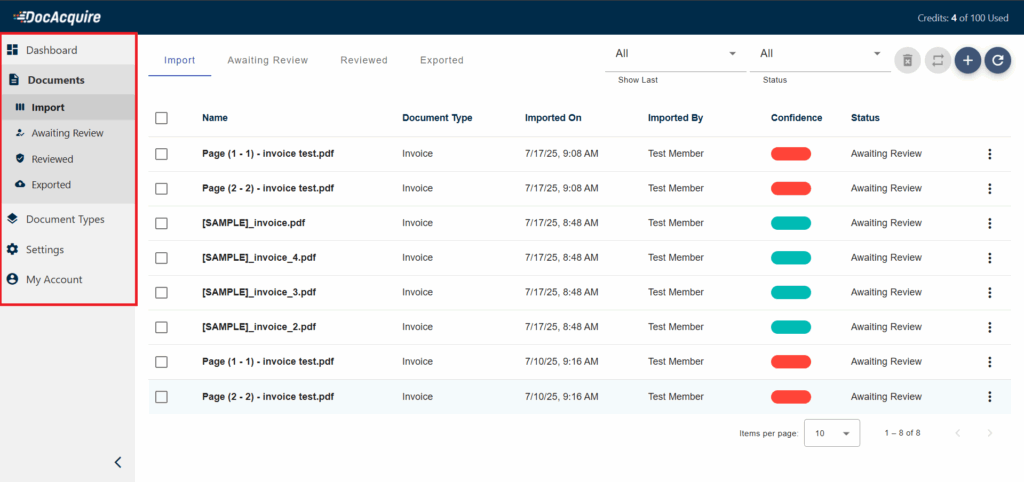Image resolution: width=1024 pixels, height=482 pixels.
Task: Toggle the select-all checkbox in header
Action: (162, 118)
